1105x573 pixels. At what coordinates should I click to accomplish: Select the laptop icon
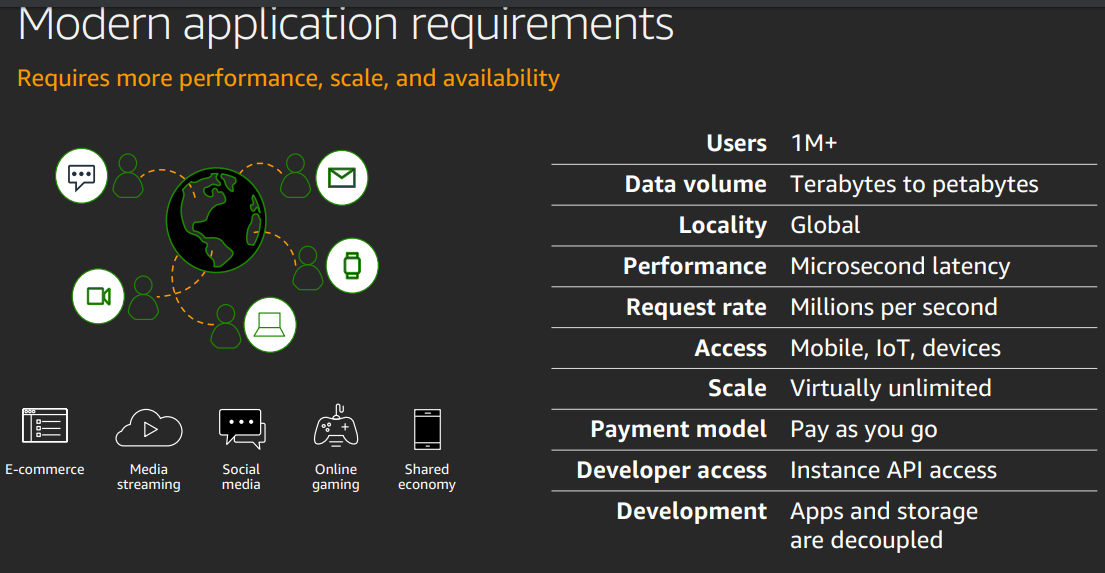point(270,324)
